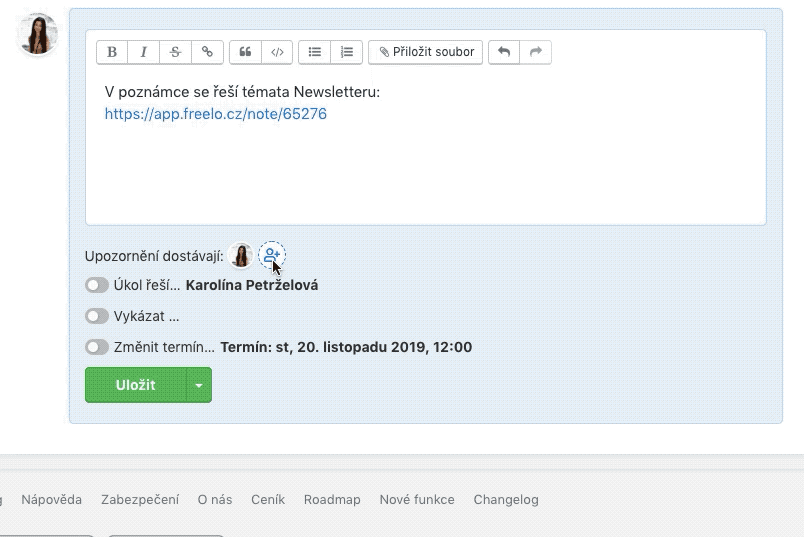Screen dimensions: 804x537
Task: Insert a code block
Action: click(277, 52)
